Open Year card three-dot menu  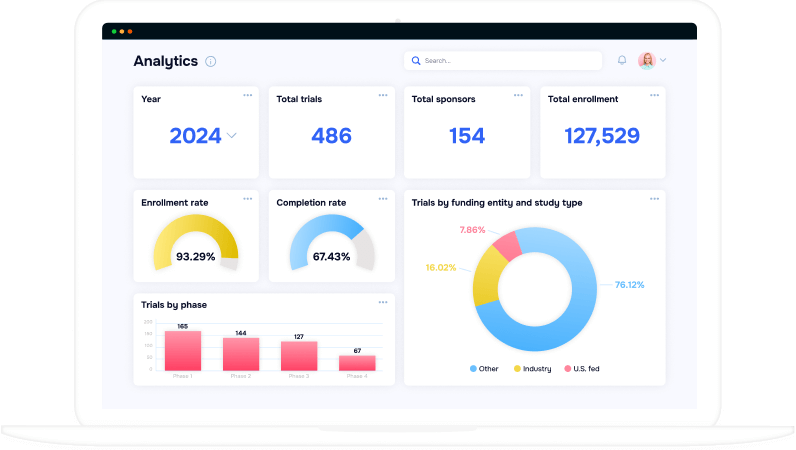(247, 95)
